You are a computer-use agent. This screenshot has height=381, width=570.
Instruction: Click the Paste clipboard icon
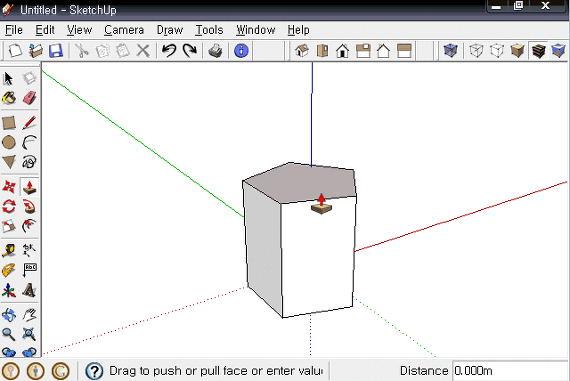123,51
